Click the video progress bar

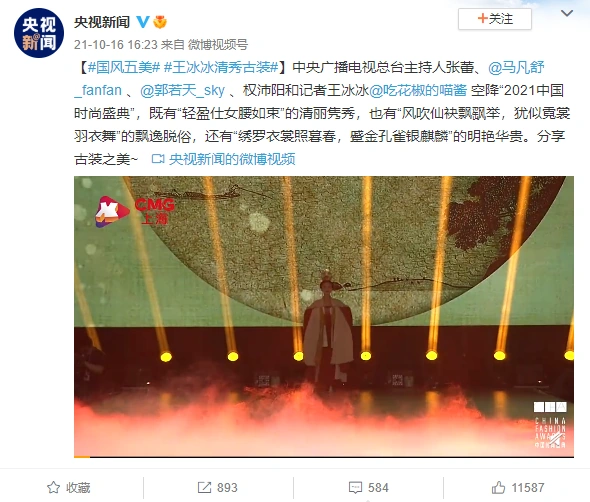click(324, 457)
